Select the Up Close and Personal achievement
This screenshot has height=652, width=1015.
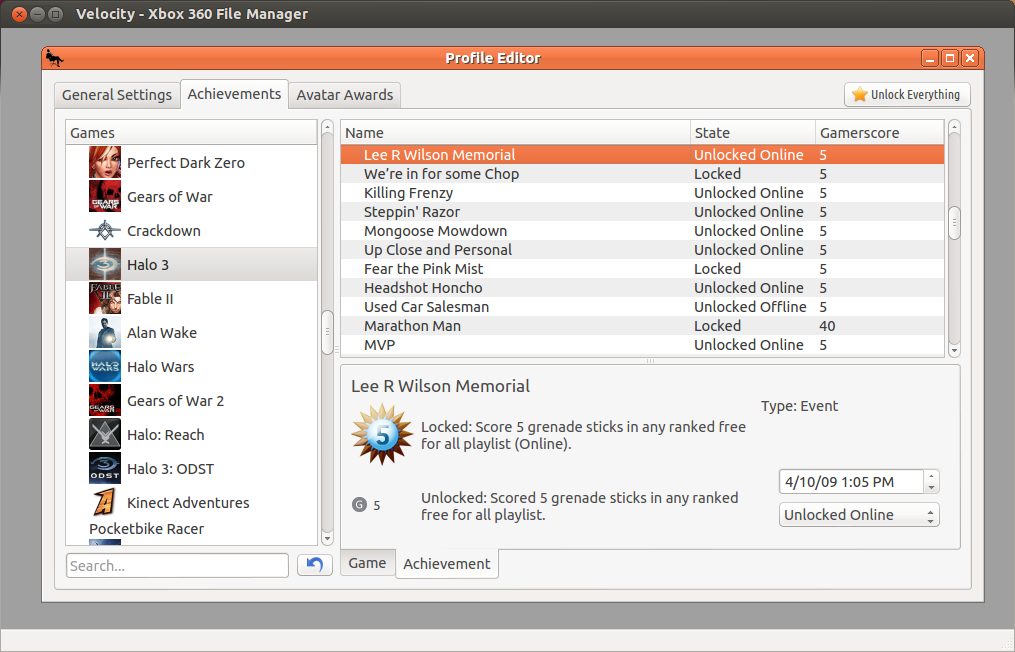pos(642,249)
